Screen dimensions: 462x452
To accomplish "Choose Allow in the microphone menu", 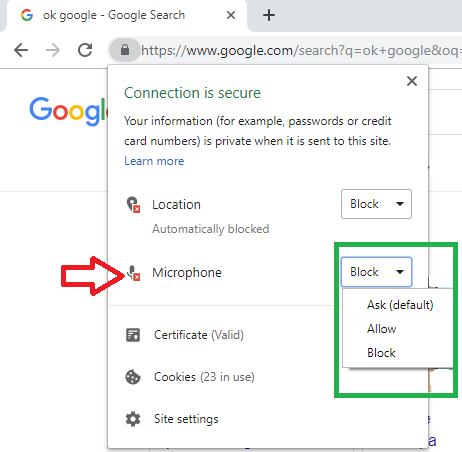I will click(x=382, y=329).
